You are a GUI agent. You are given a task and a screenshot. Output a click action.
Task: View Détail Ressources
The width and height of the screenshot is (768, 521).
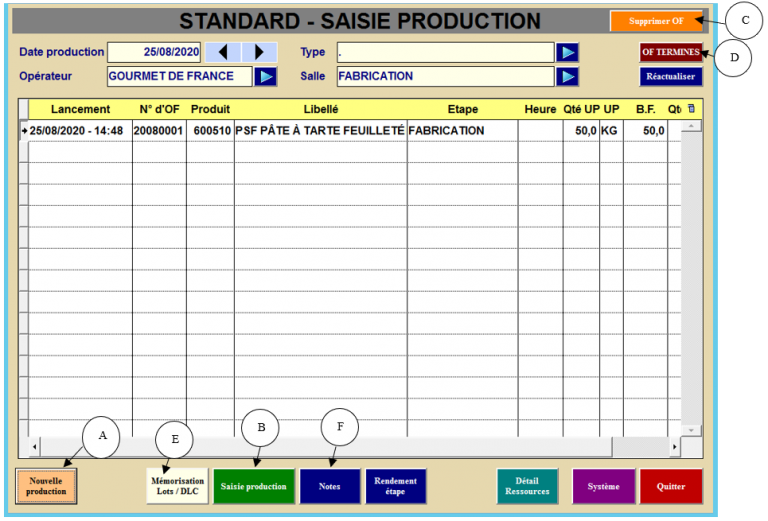tap(527, 486)
